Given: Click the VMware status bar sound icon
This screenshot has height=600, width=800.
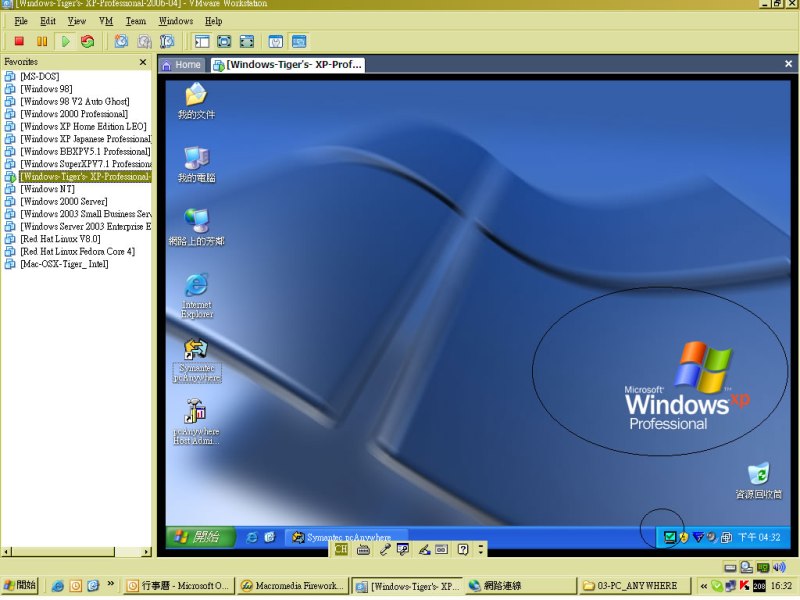Looking at the screenshot, I should [x=779, y=567].
